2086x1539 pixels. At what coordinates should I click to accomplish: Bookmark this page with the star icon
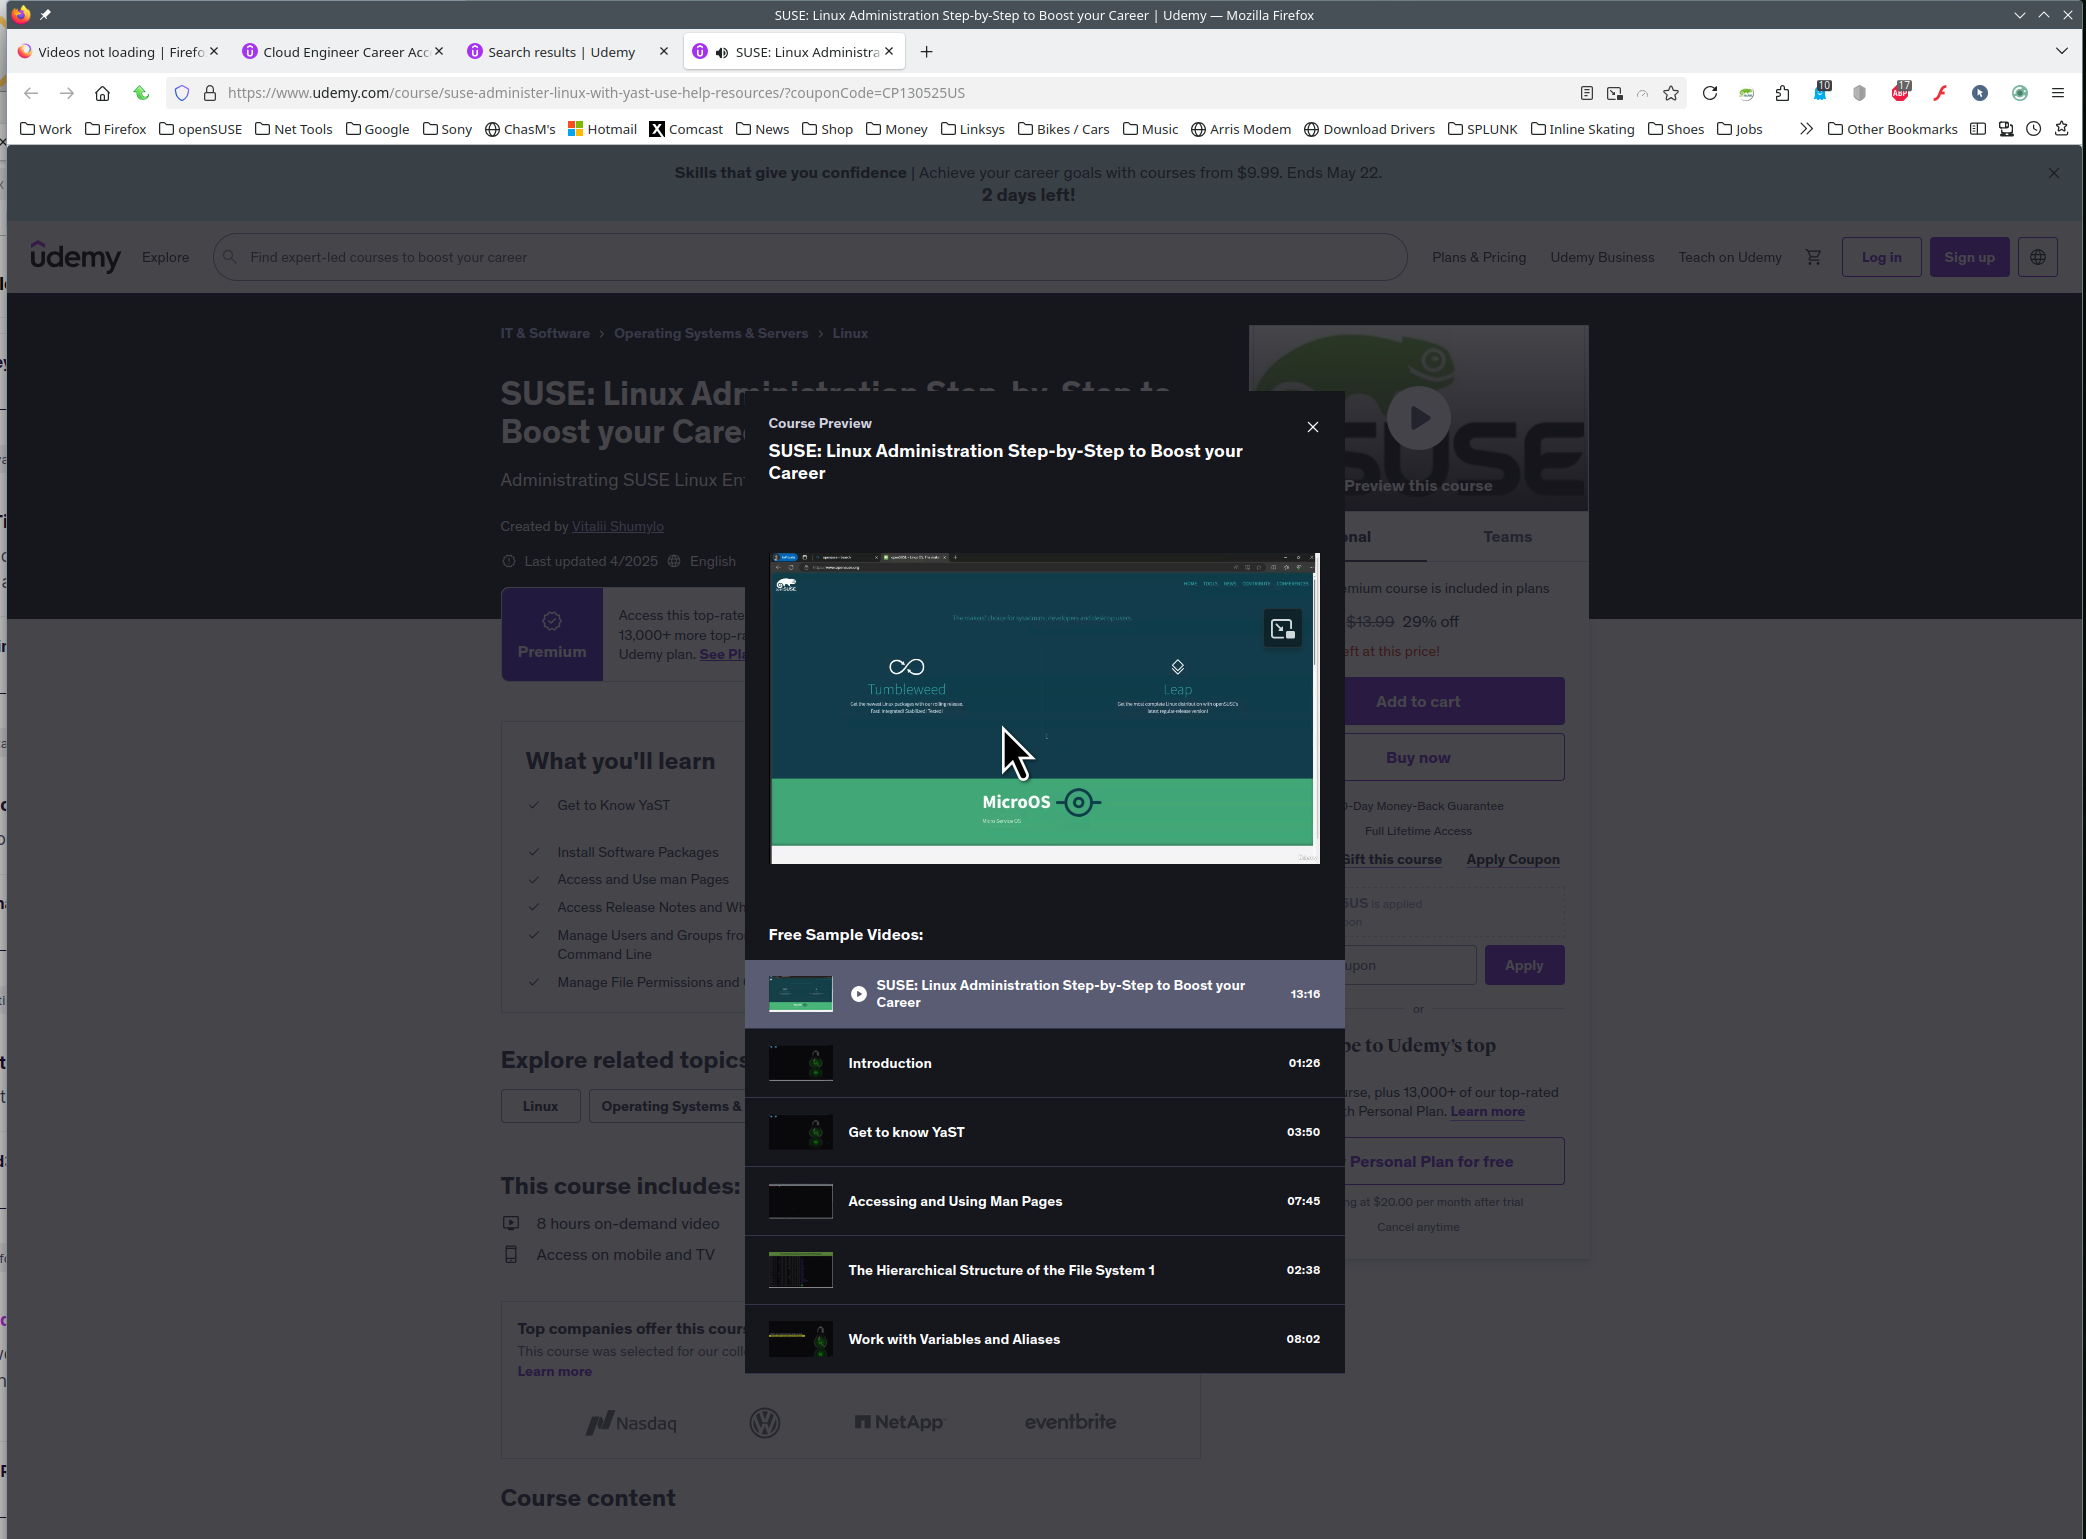tap(1671, 93)
